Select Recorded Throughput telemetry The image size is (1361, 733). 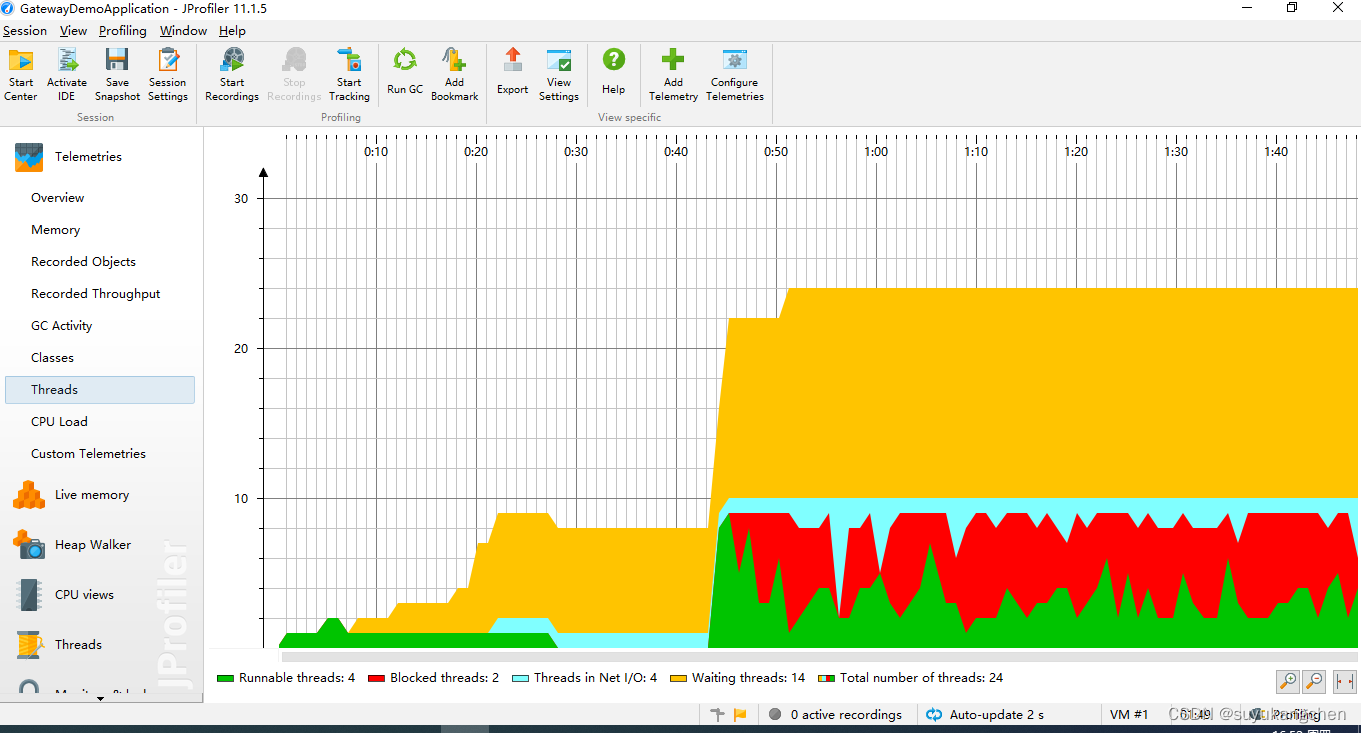click(100, 294)
